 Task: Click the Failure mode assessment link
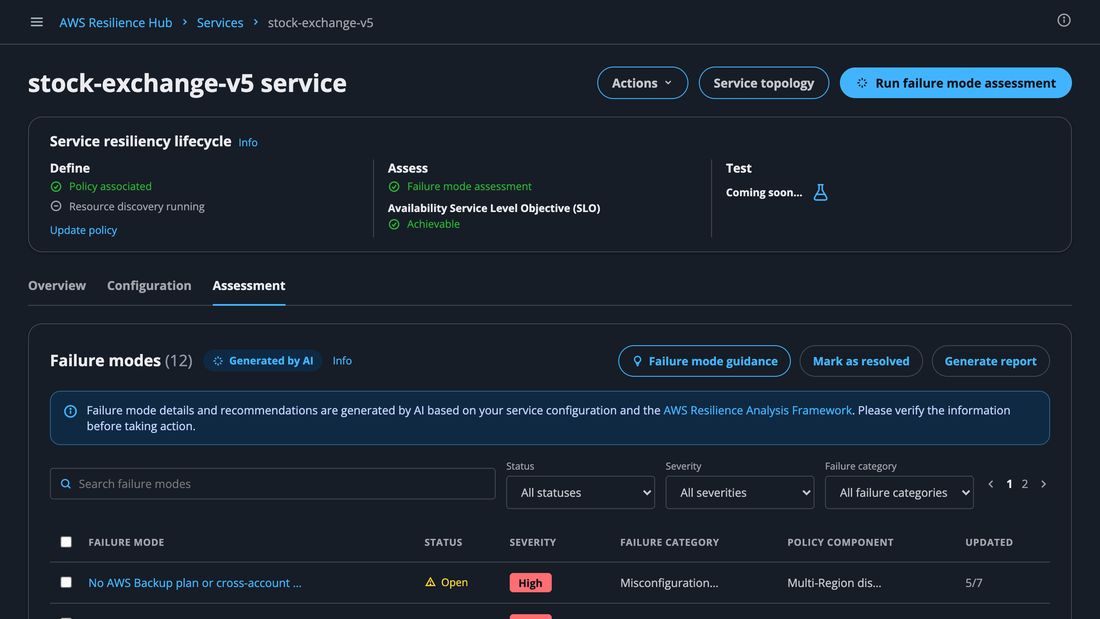coord(469,187)
